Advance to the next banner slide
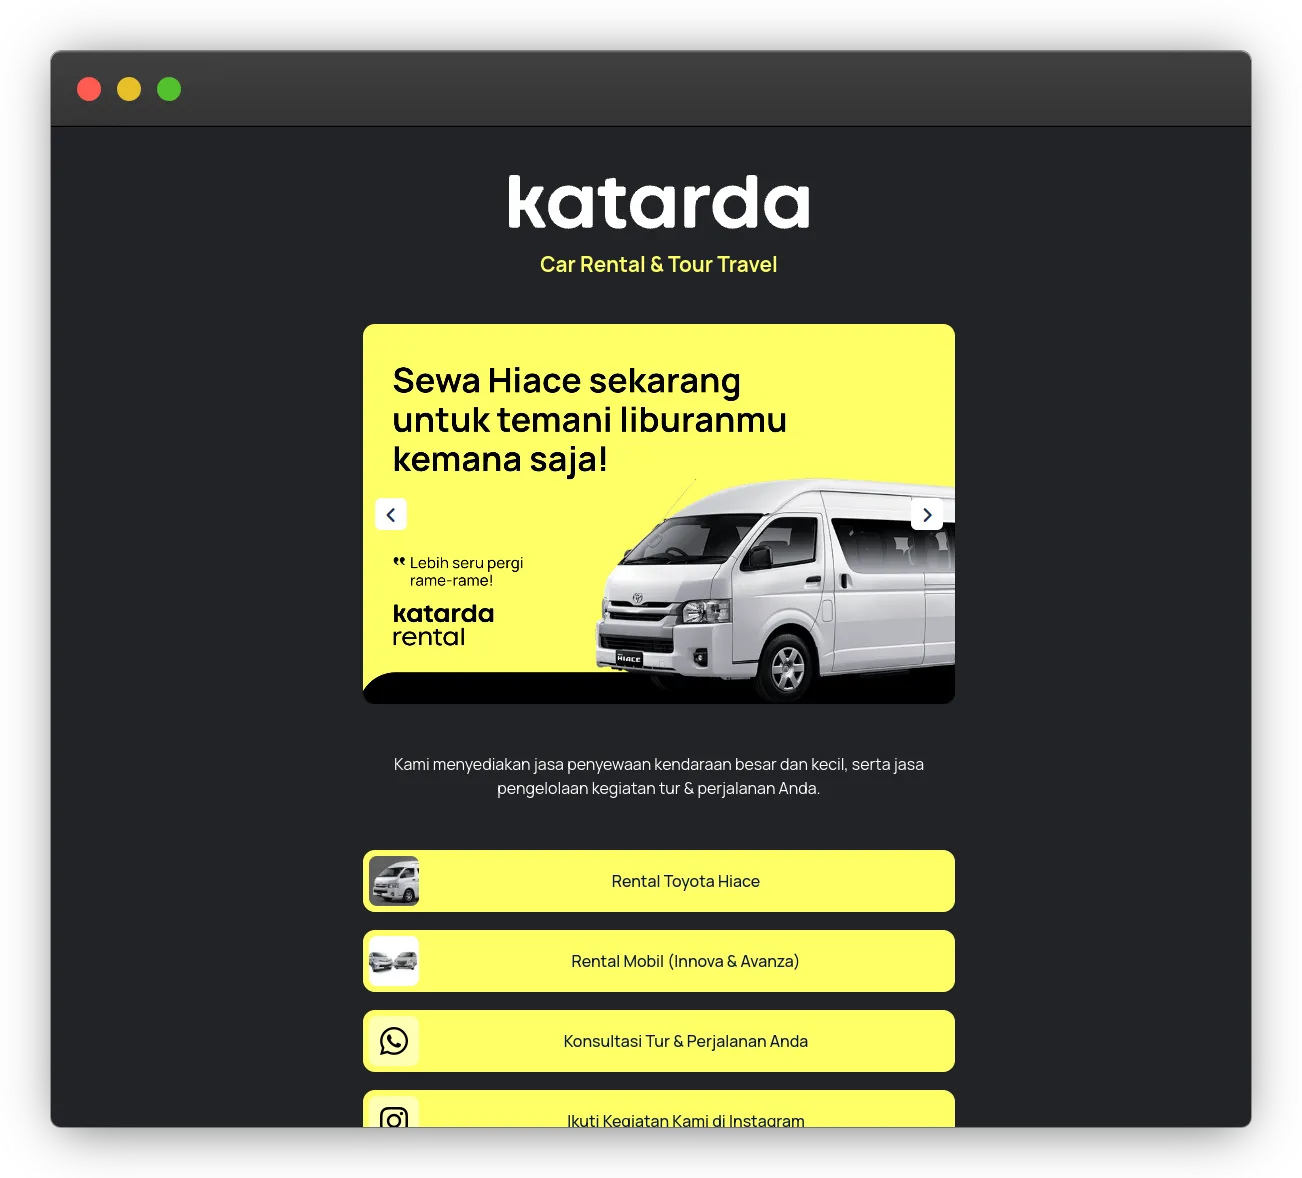The image size is (1302, 1178). click(x=927, y=515)
